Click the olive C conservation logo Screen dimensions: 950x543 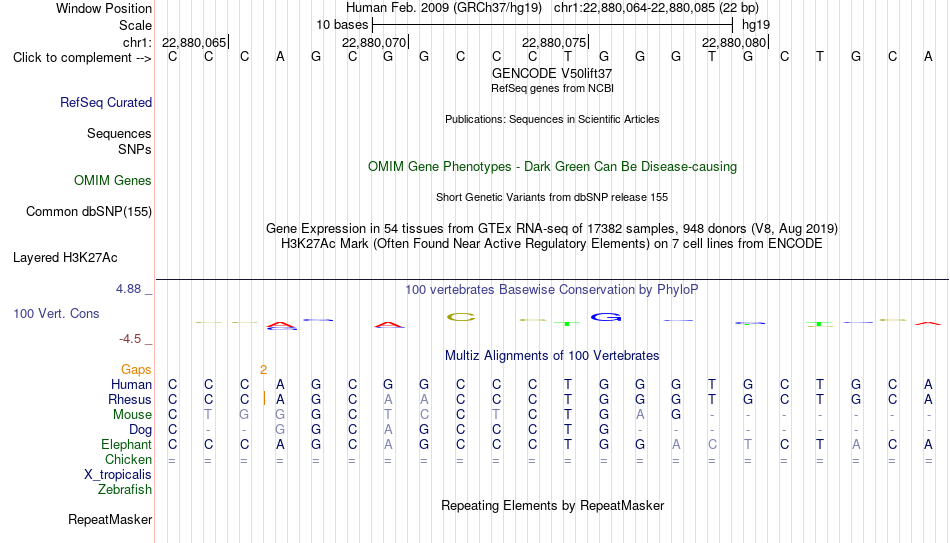[x=461, y=317]
